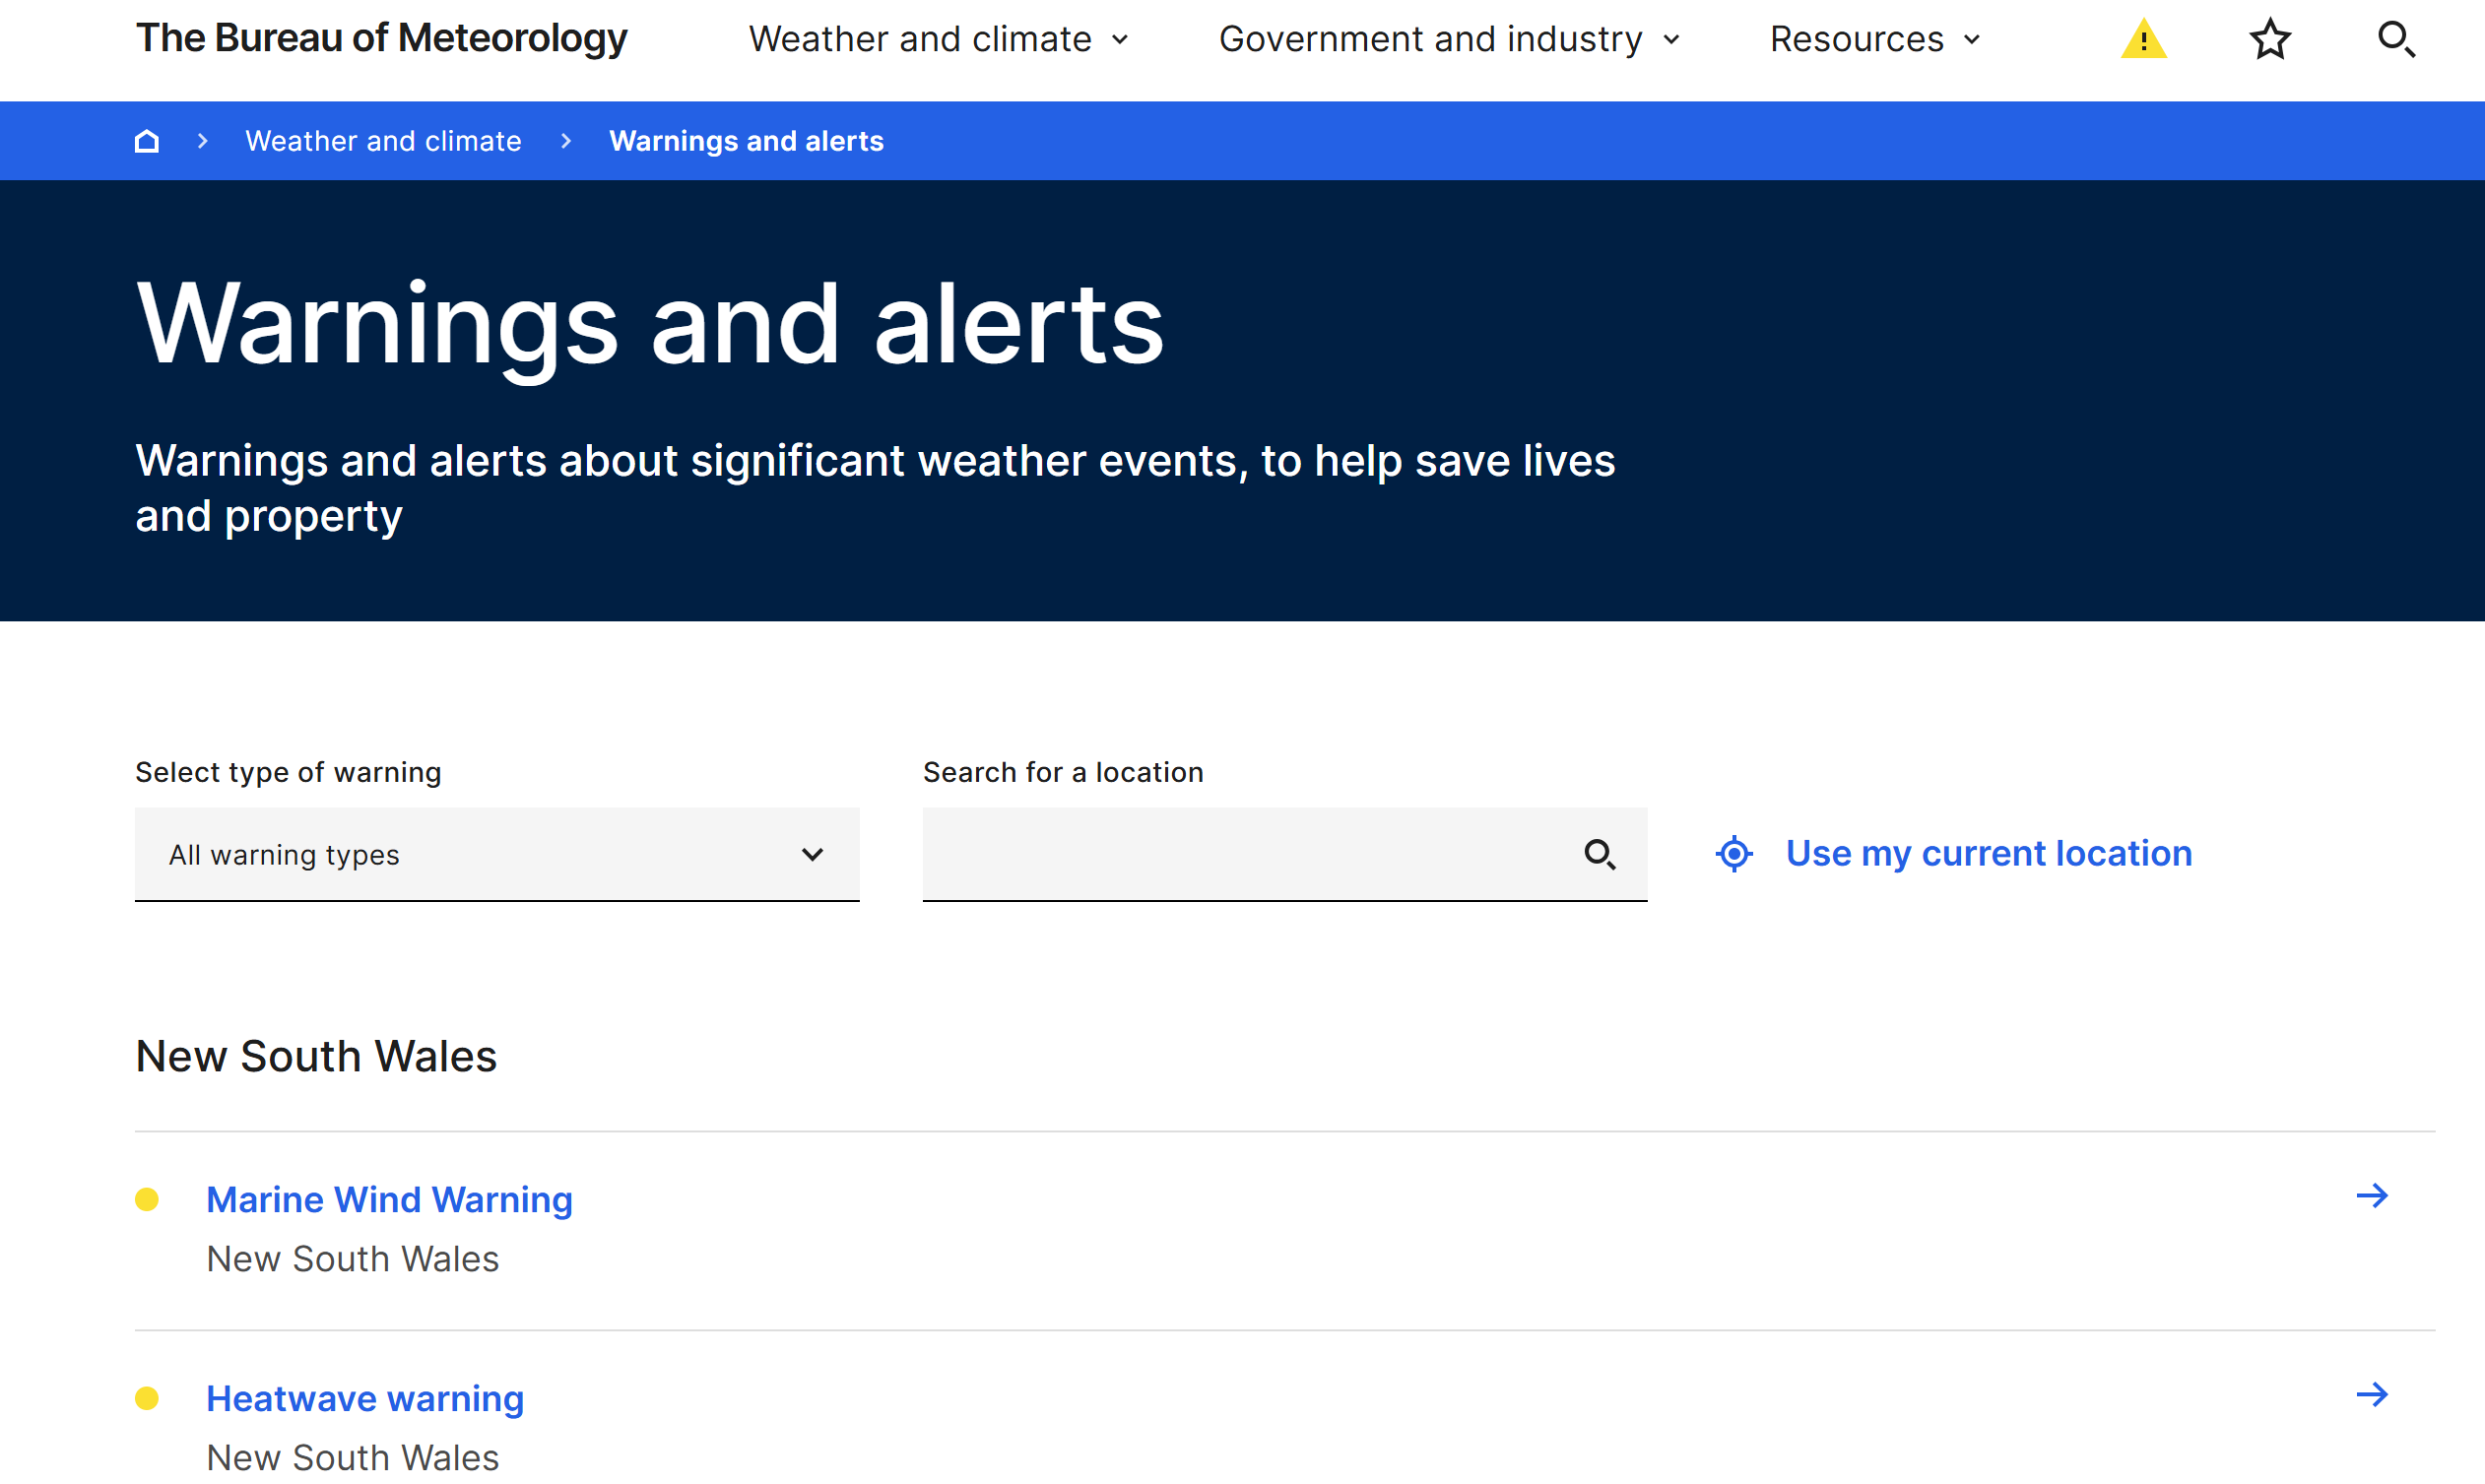Click arrow beside Heatwave warning
This screenshot has height=1484, width=2485.
(2372, 1395)
